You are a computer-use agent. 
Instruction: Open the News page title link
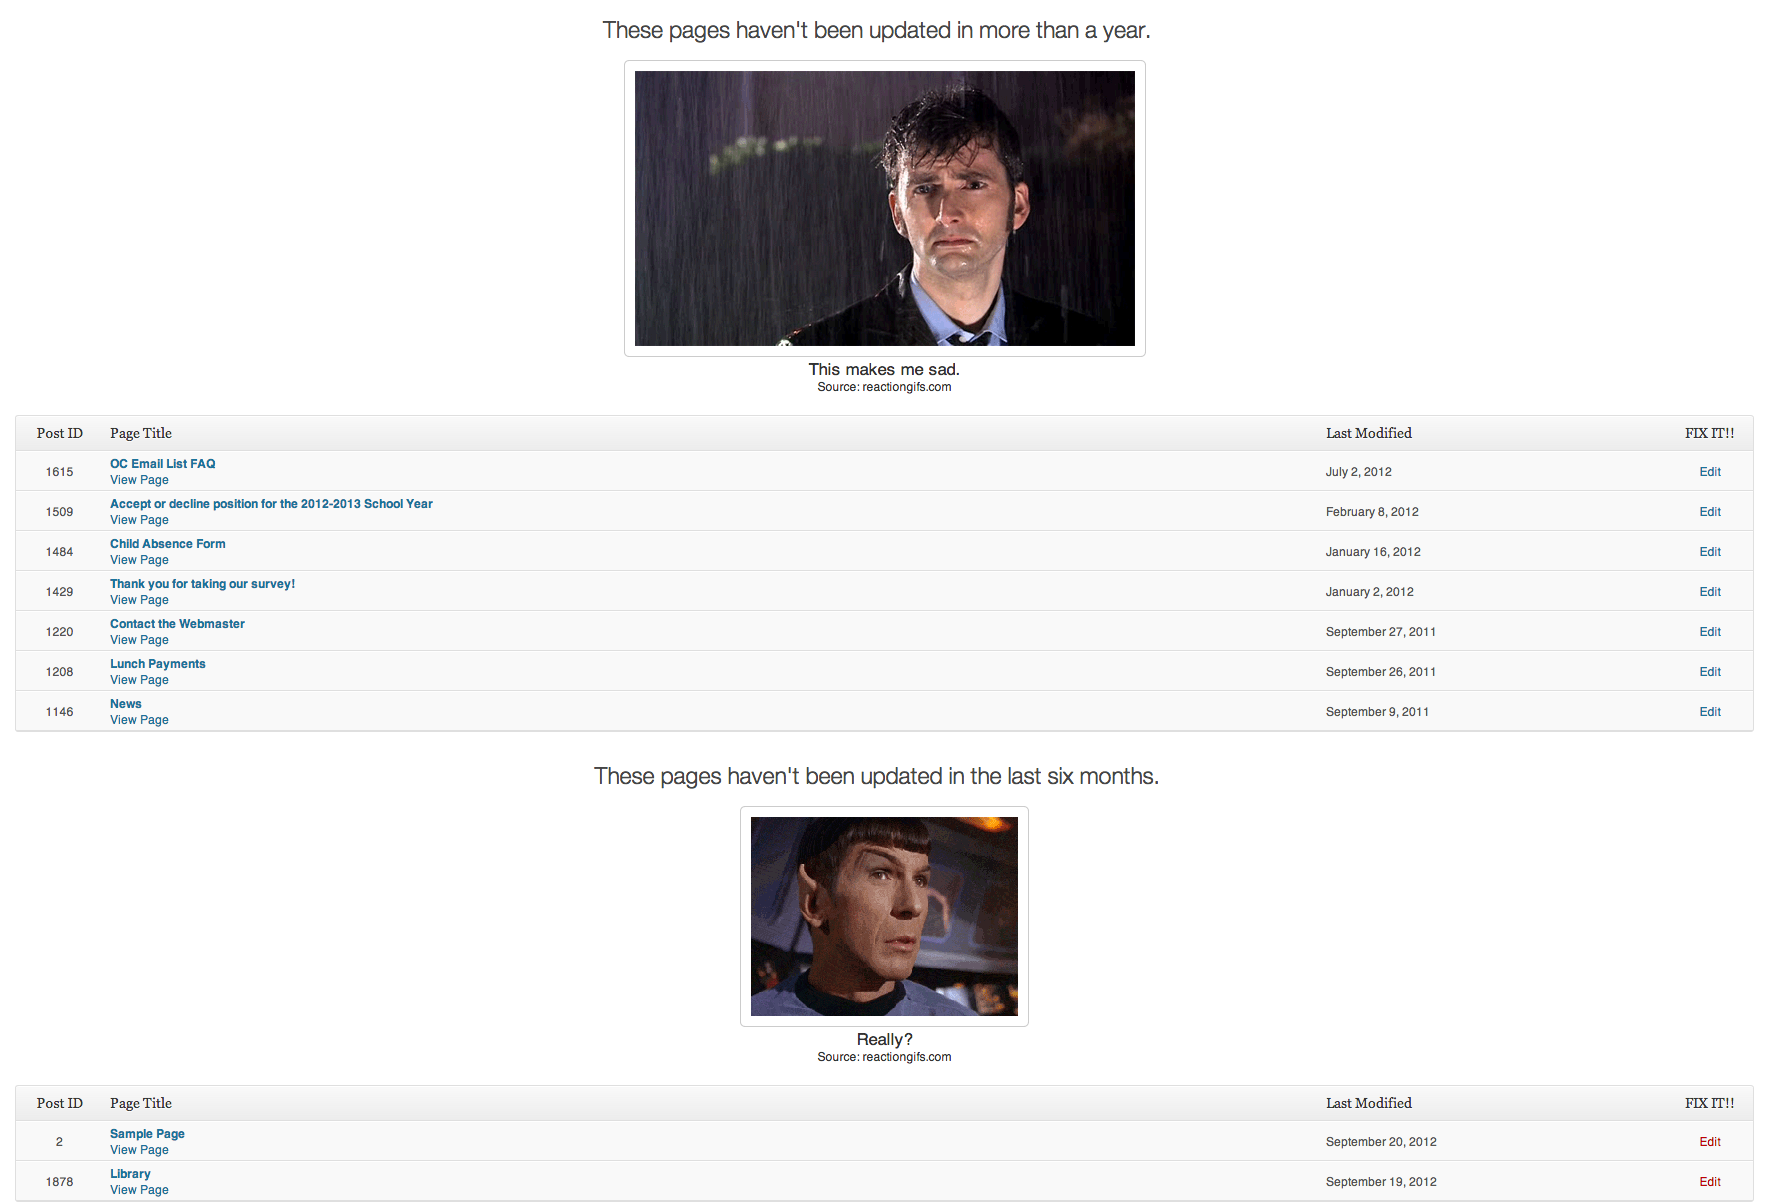pos(126,704)
